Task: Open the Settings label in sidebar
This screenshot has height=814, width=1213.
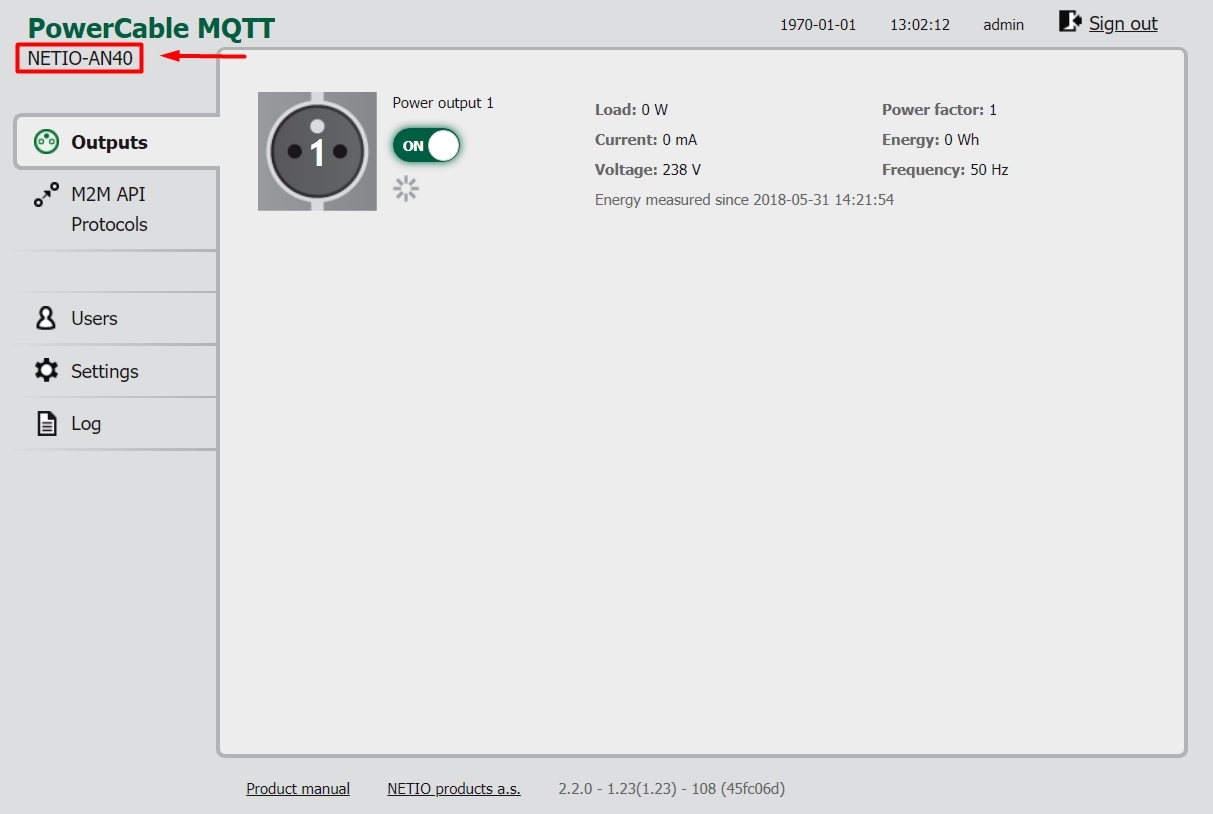Action: pos(105,372)
